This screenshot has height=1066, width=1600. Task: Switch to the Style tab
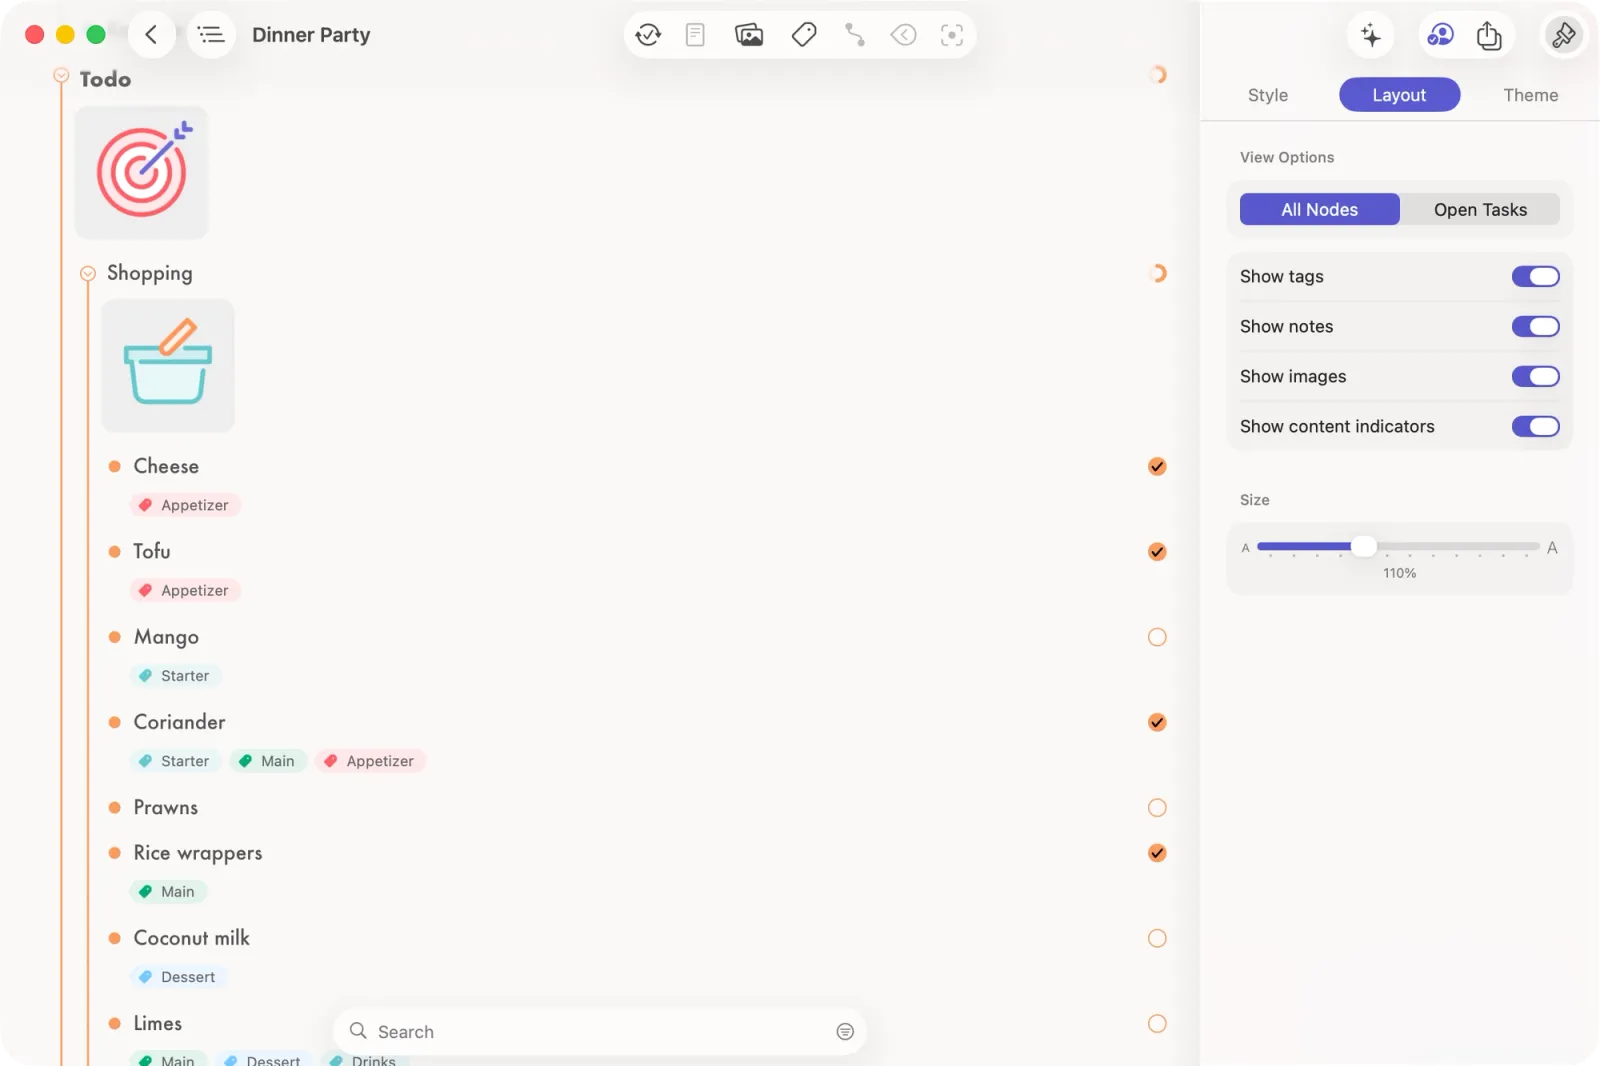click(1267, 95)
